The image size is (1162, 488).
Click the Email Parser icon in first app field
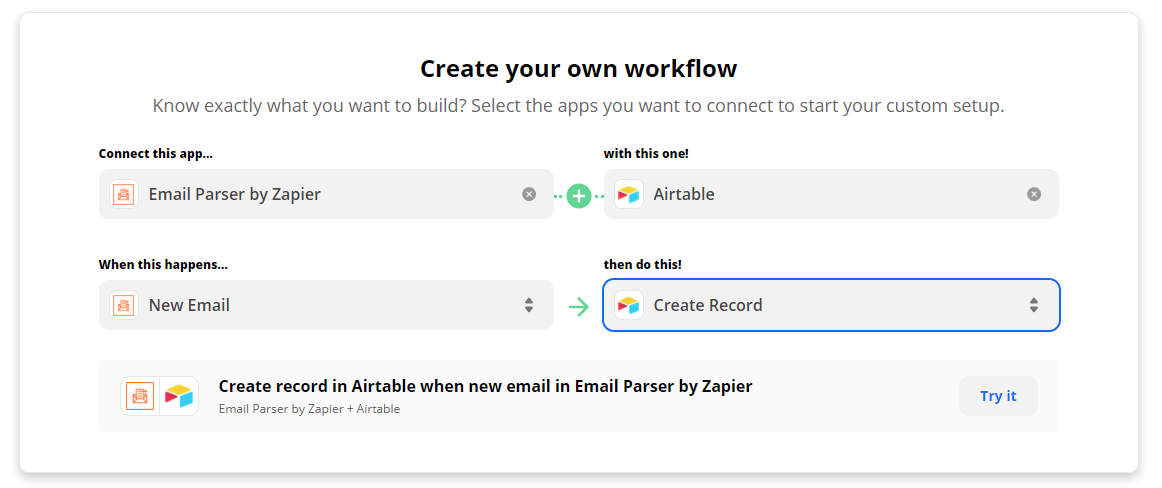pyautogui.click(x=124, y=194)
